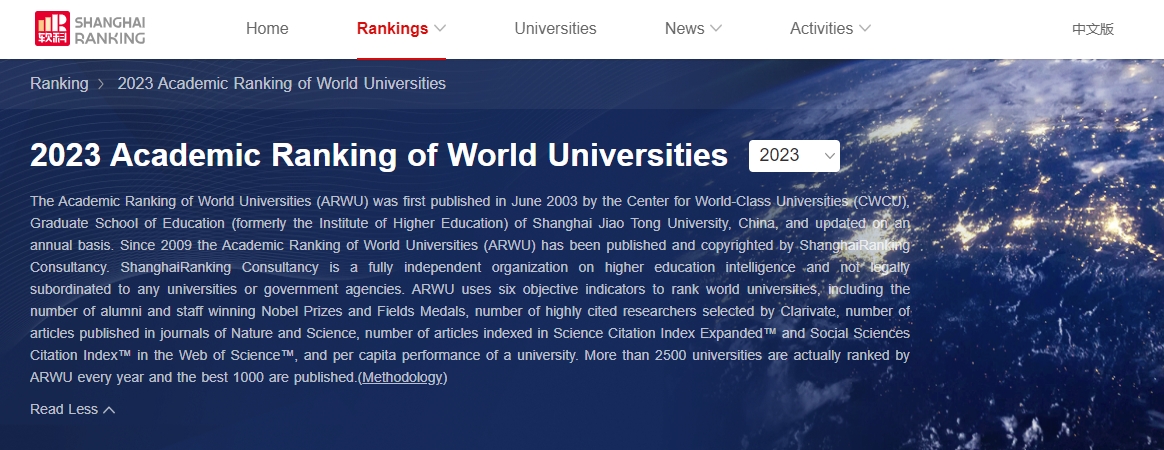Viewport: 1164px width, 450px height.
Task: Switch to the Chinese version 中文版
Action: [x=1093, y=29]
